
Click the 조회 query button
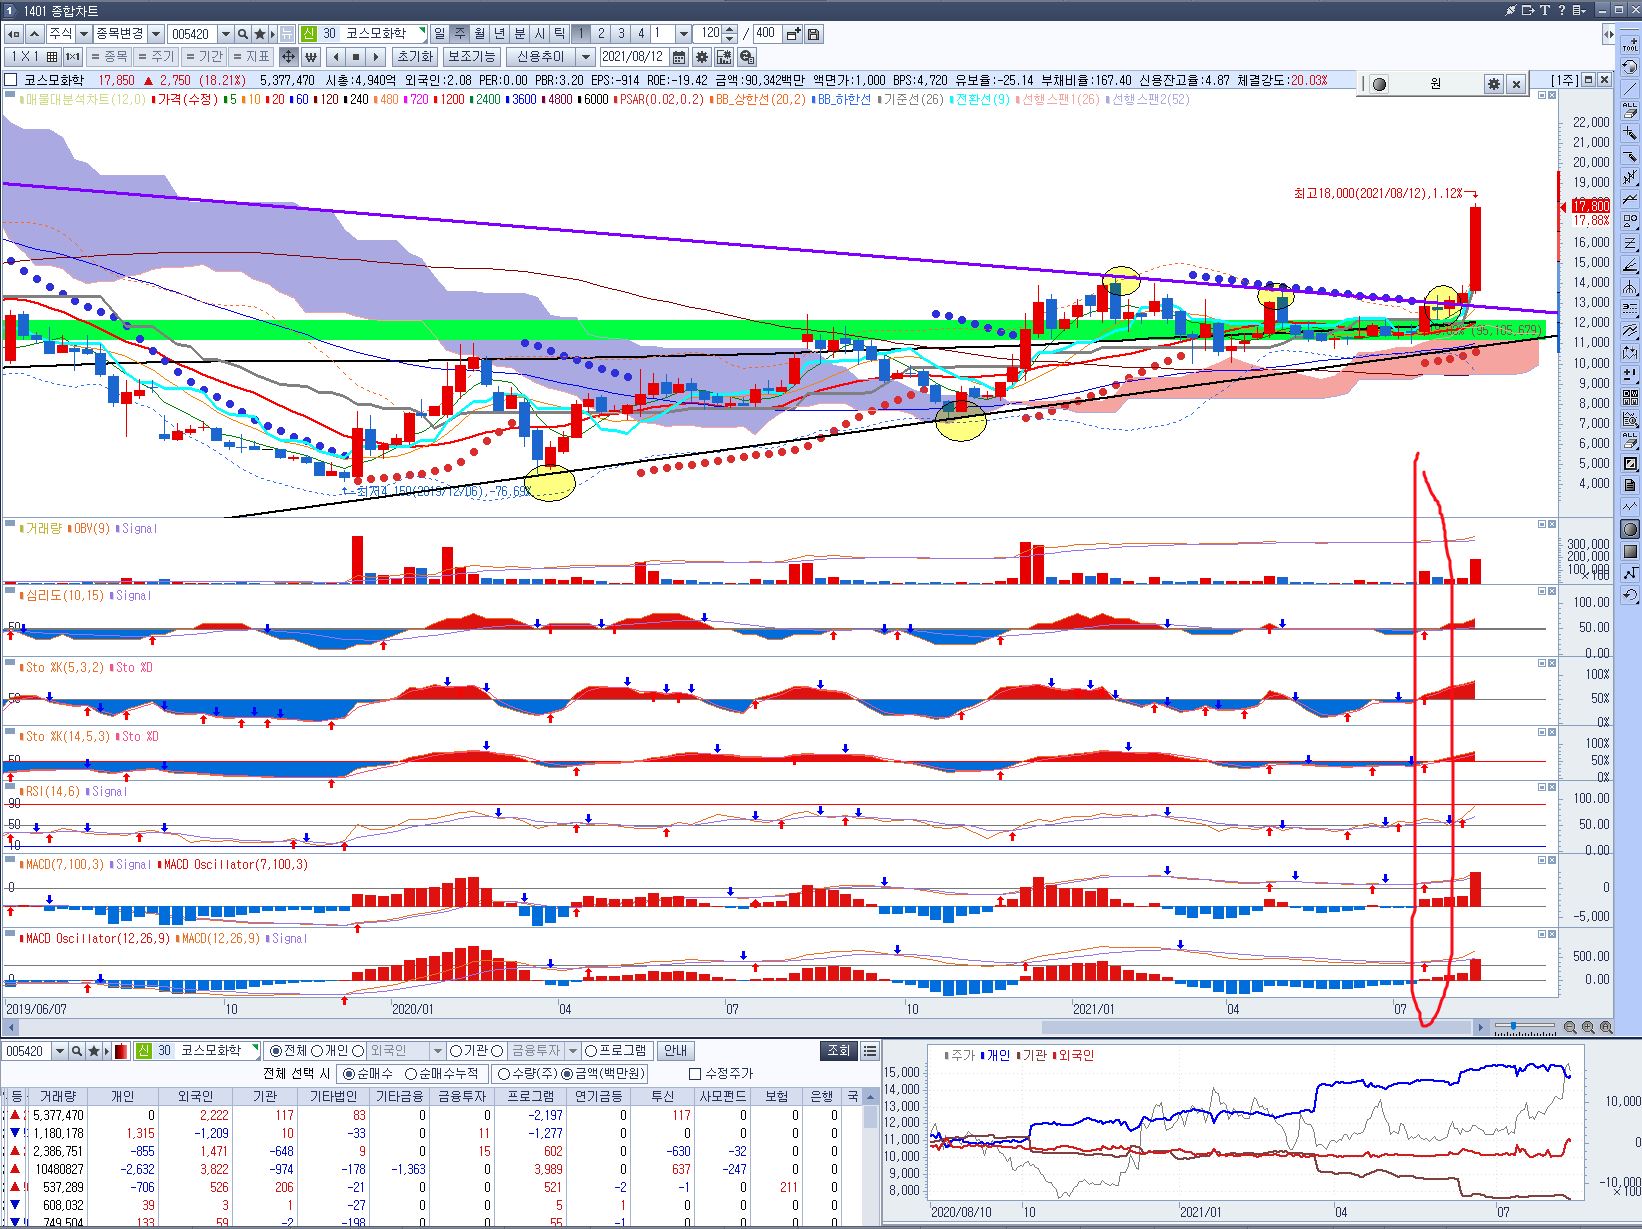(x=838, y=1051)
